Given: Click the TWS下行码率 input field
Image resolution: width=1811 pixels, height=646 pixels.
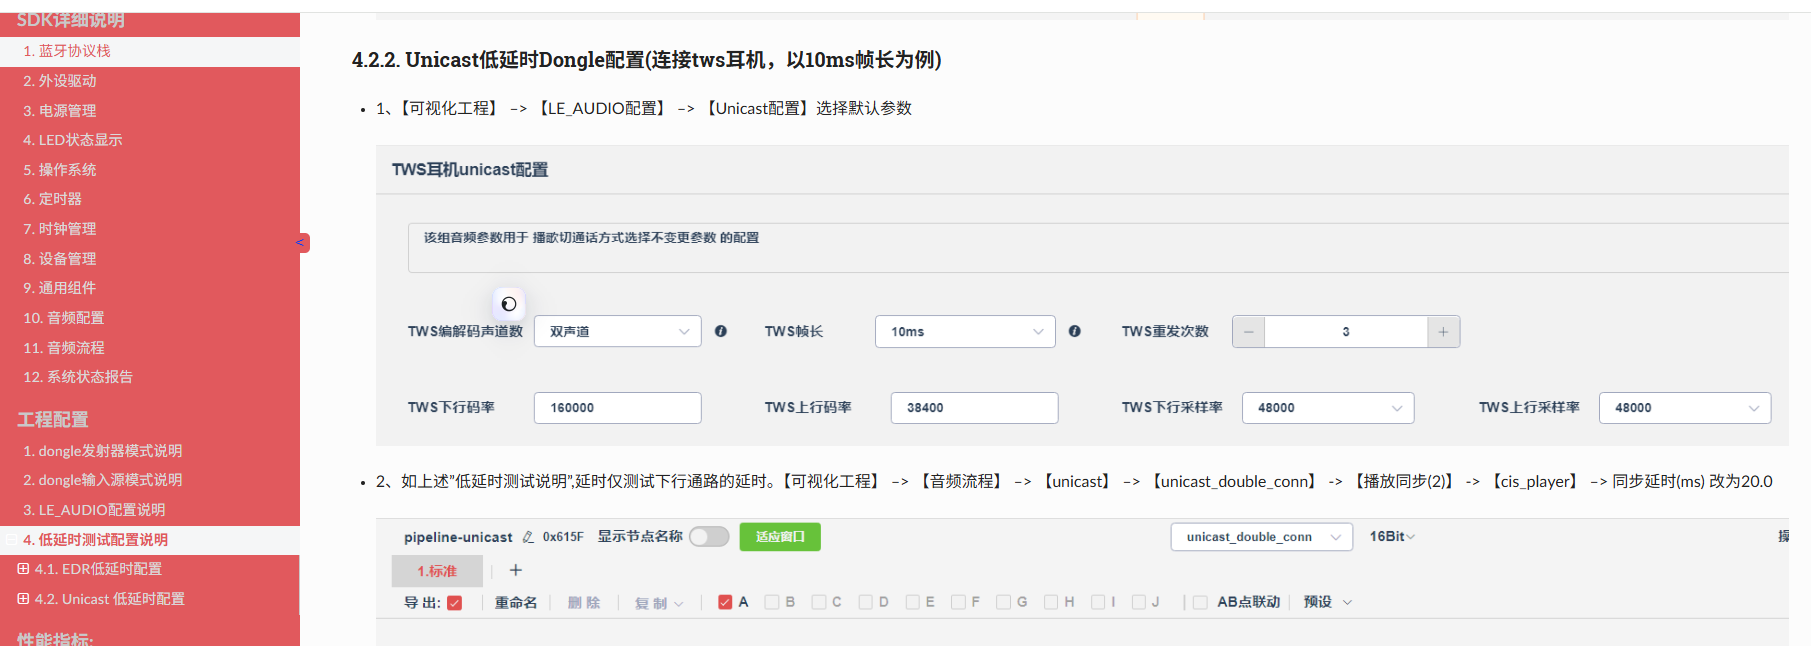Looking at the screenshot, I should 618,408.
